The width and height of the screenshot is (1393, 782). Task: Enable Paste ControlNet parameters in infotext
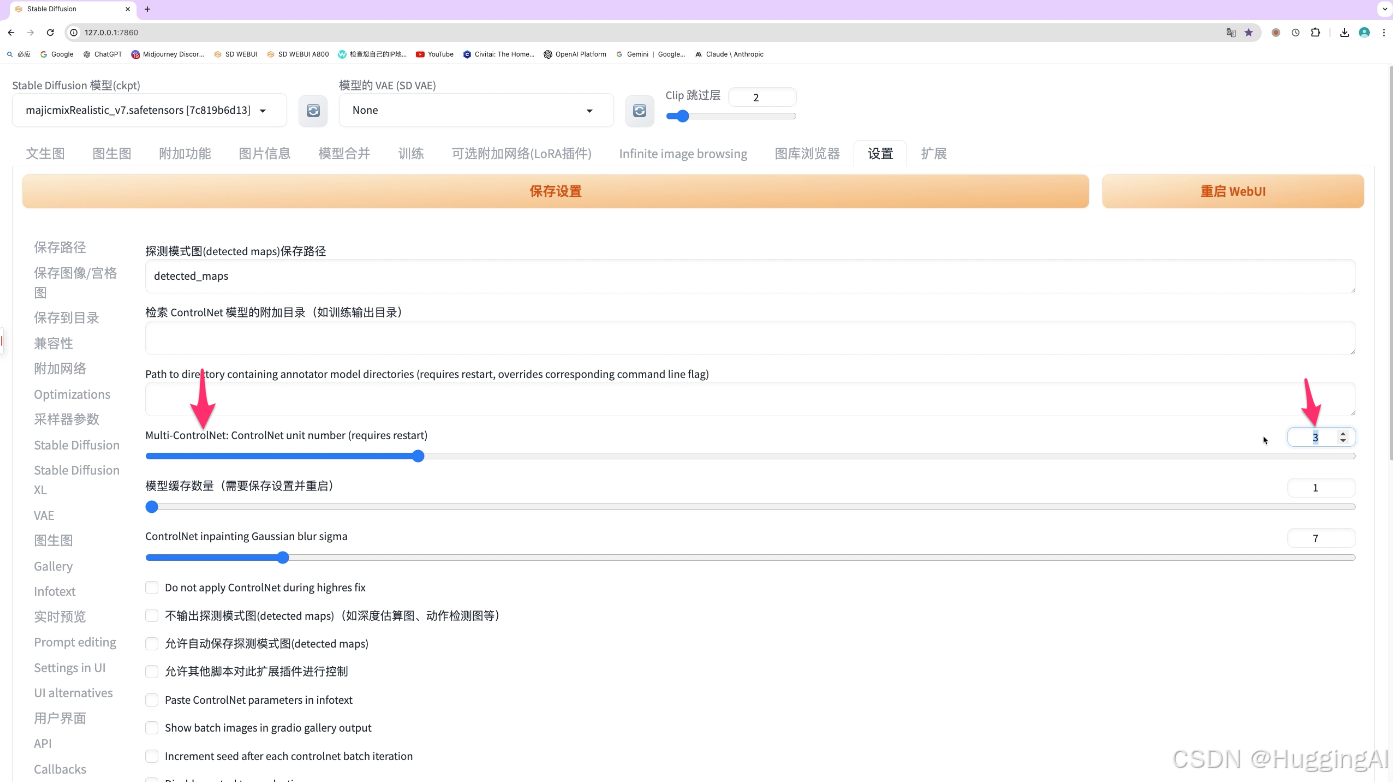152,700
